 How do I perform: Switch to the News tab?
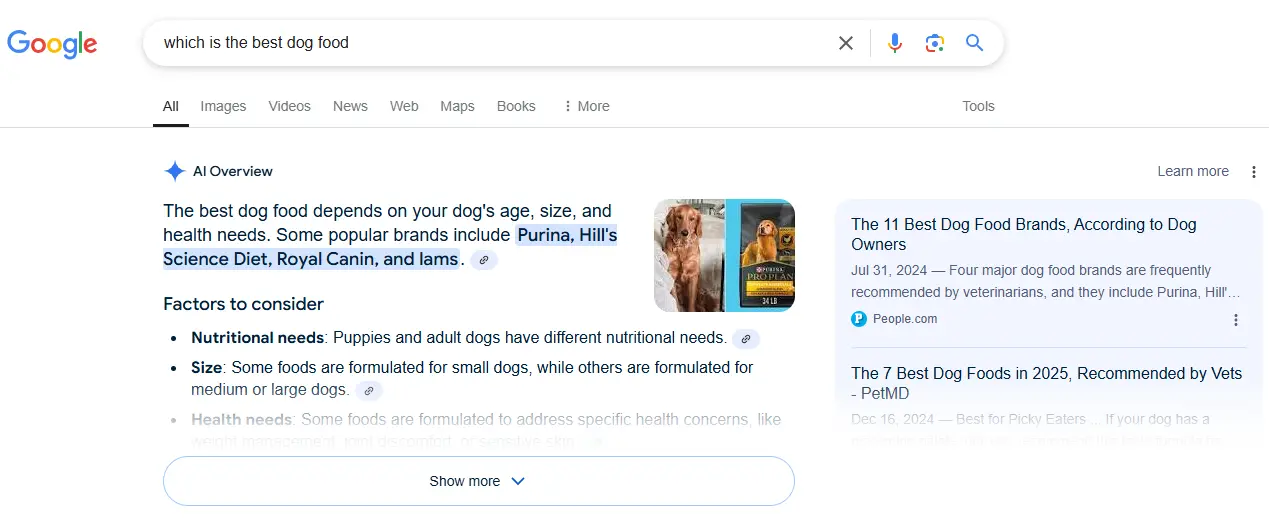tap(350, 106)
